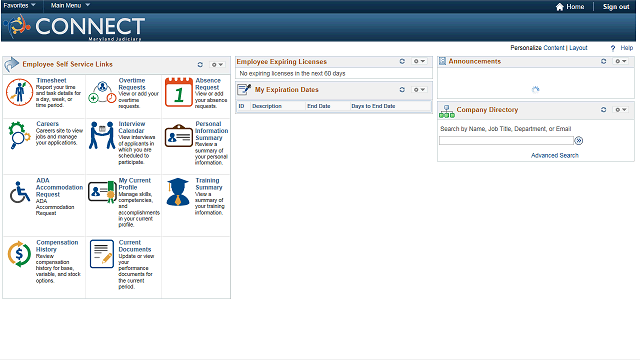
Task: Refresh the My Expiration Dates pagelet
Action: (402, 89)
